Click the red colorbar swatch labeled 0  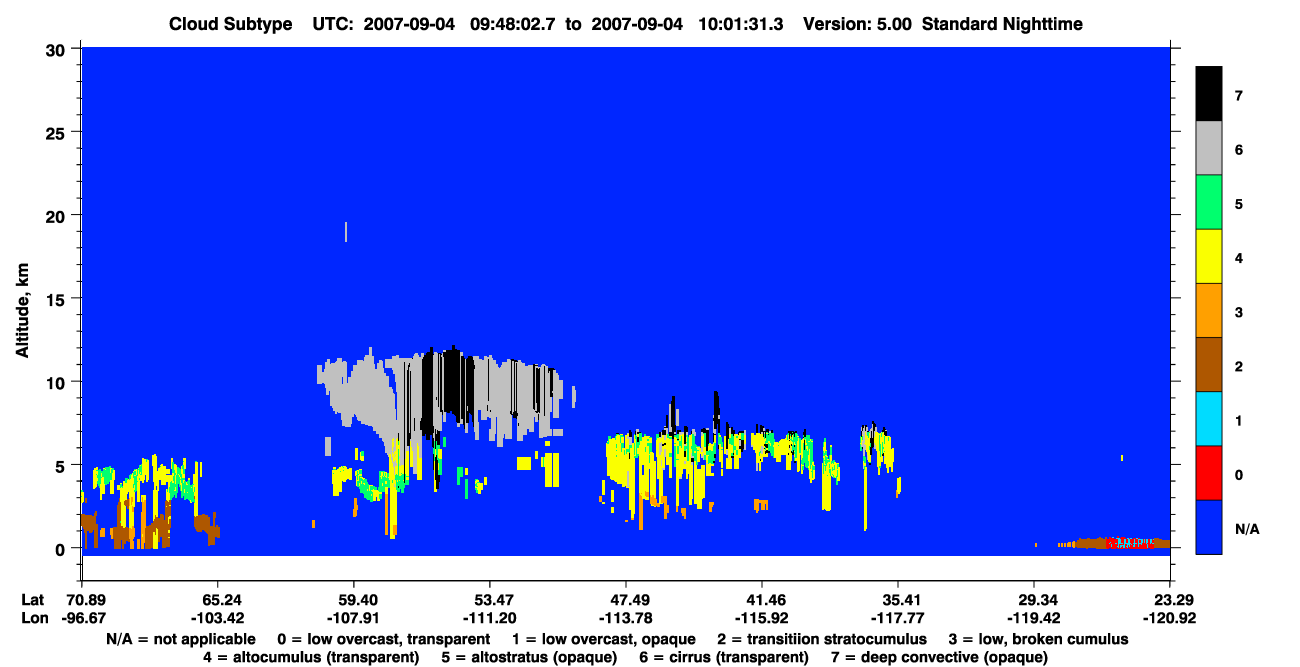(x=1209, y=473)
